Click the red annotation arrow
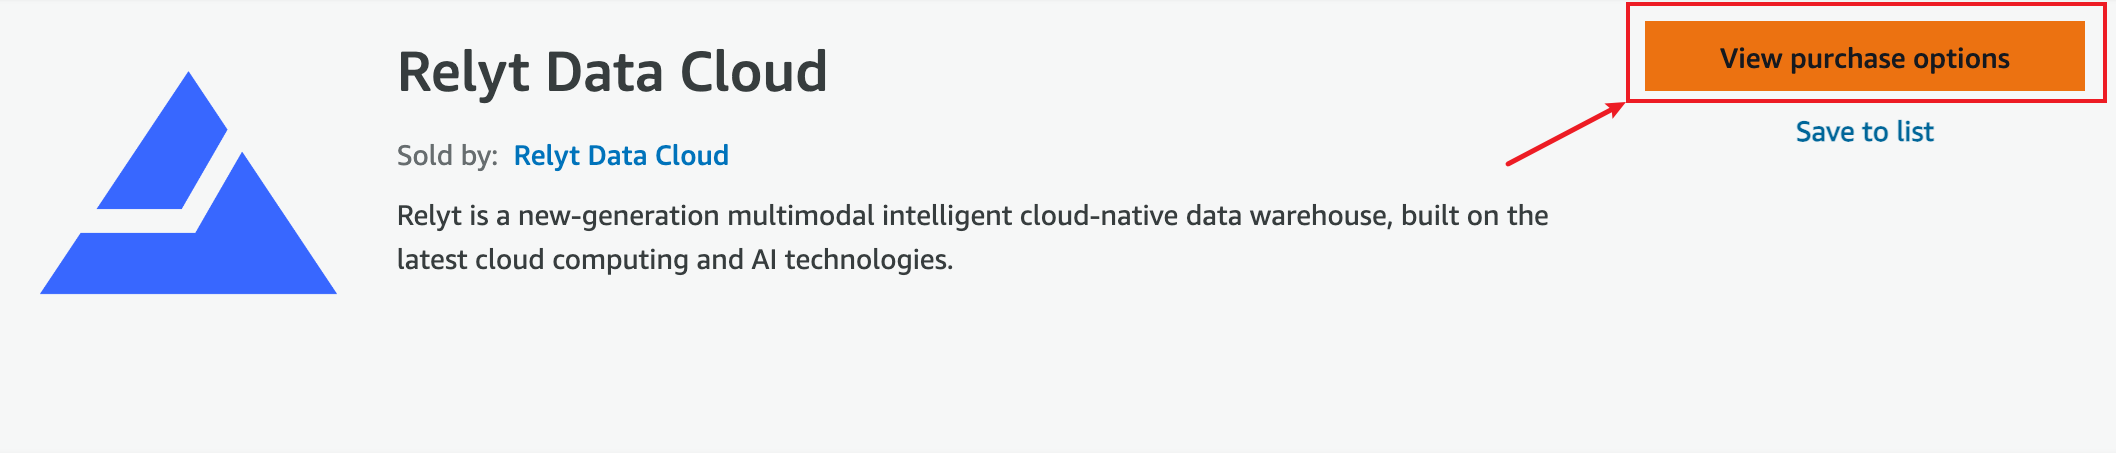This screenshot has height=468, width=2116. point(1567,132)
